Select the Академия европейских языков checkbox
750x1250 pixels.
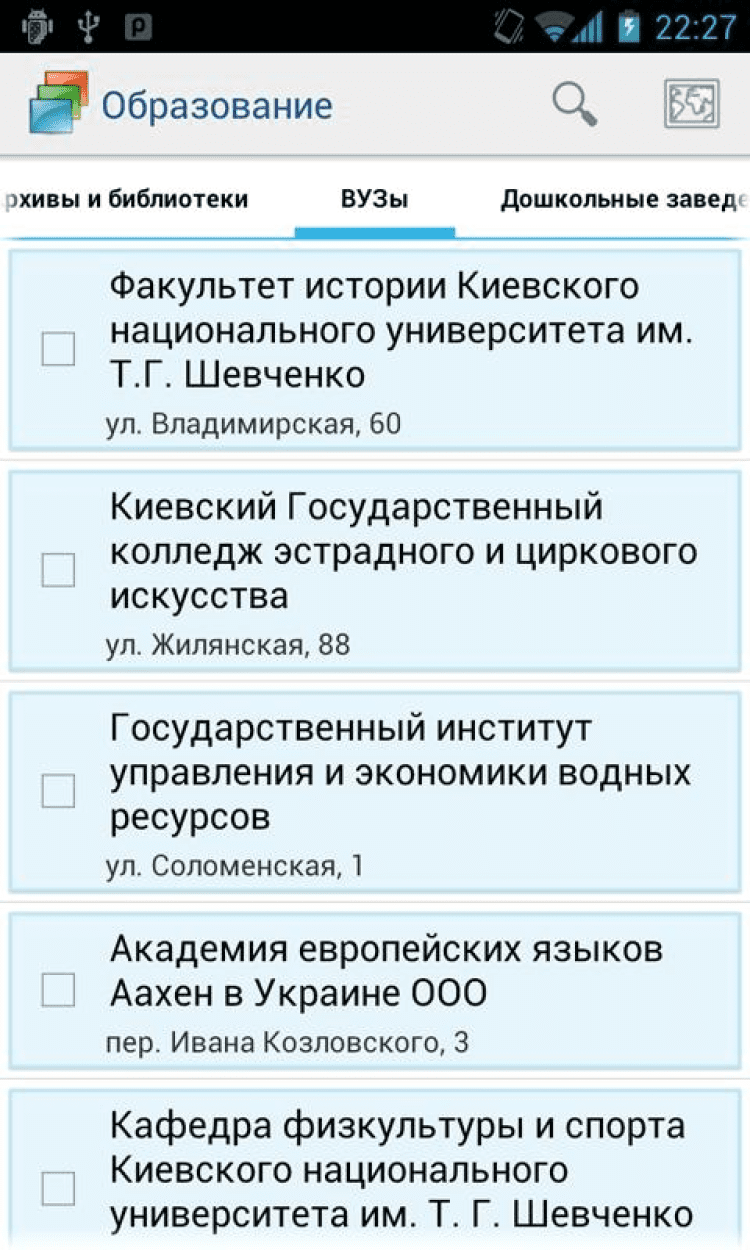pos(58,990)
